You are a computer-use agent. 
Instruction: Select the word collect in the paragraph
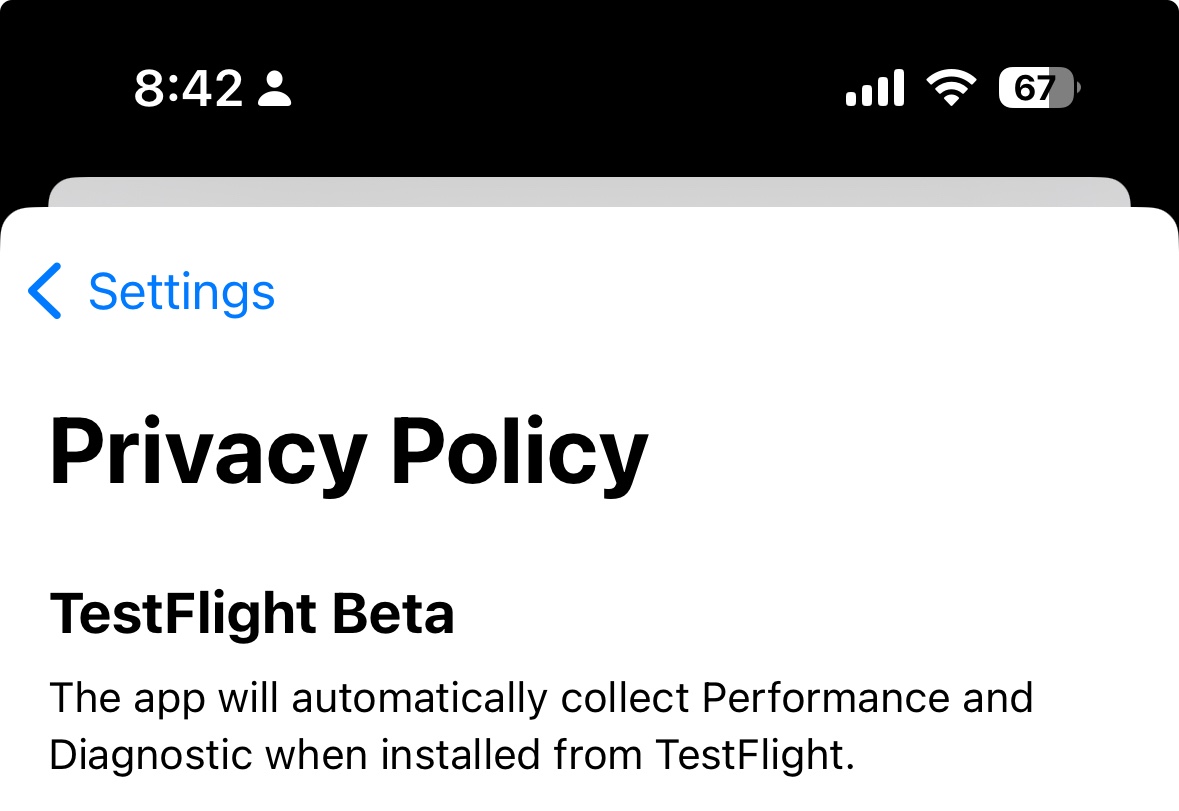pyautogui.click(x=625, y=698)
